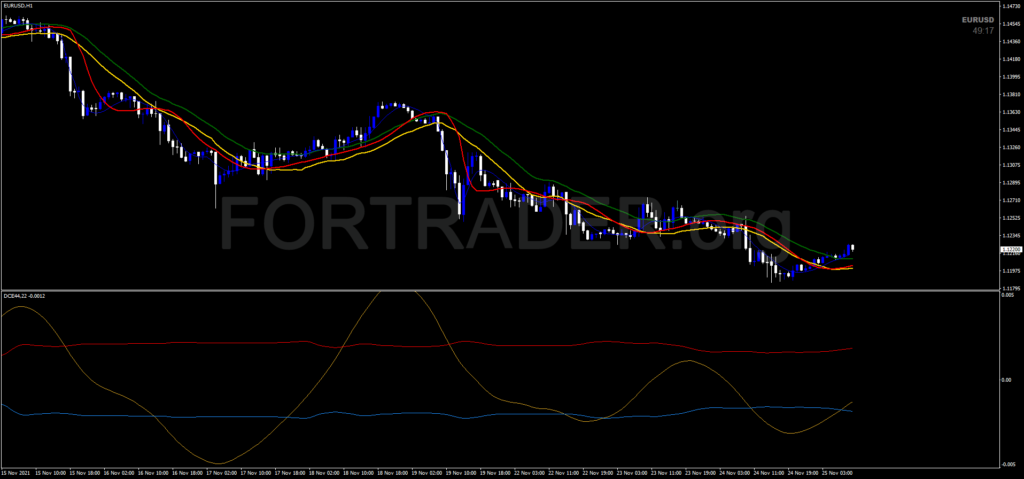The image size is (1024, 479).
Task: Click the 1.11795 level on the price scale
Action: pyautogui.click(x=1010, y=288)
